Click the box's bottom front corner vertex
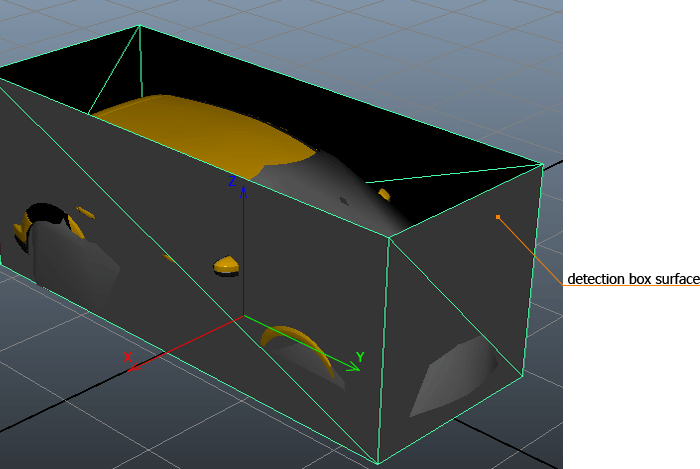 pyautogui.click(x=378, y=463)
